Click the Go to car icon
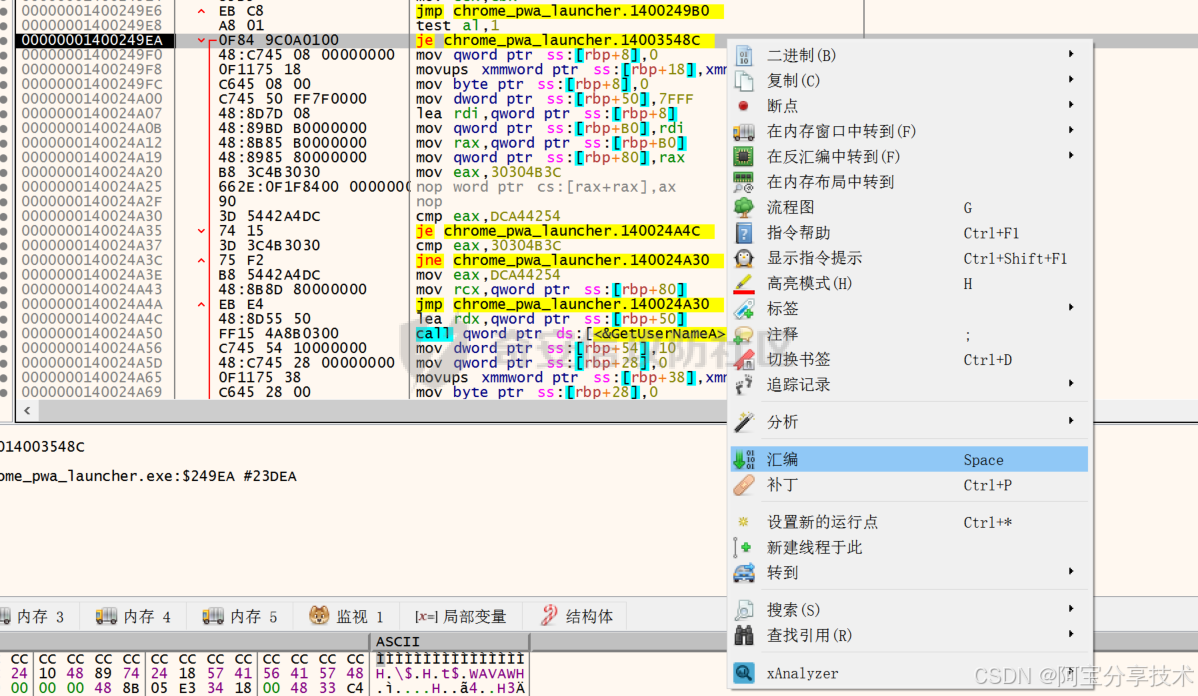Viewport: 1198px width, 696px height. (x=743, y=572)
